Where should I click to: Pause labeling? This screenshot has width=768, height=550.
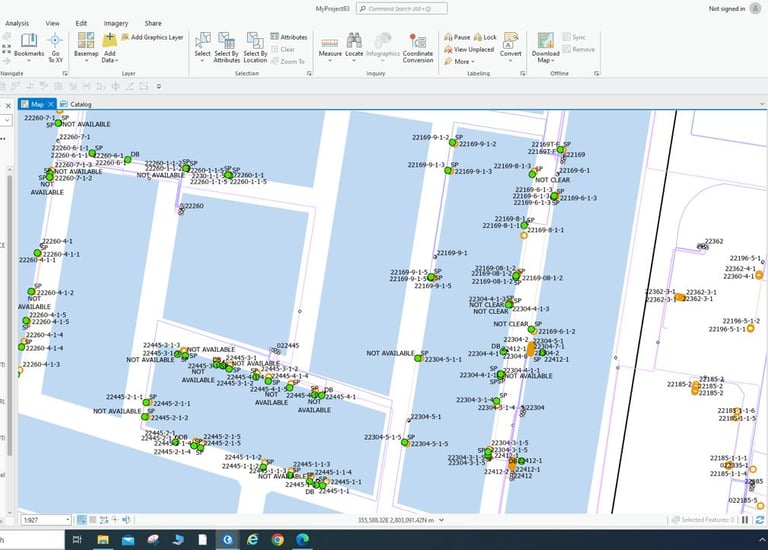point(457,37)
